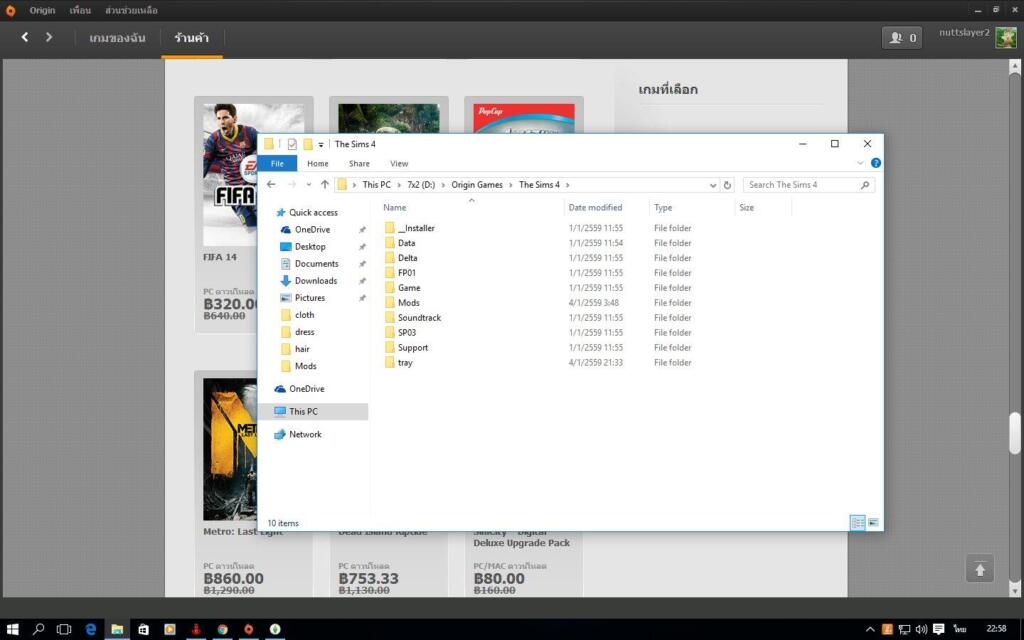Open File Explorer help with the question mark icon
Image resolution: width=1024 pixels, height=640 pixels.
(876, 163)
